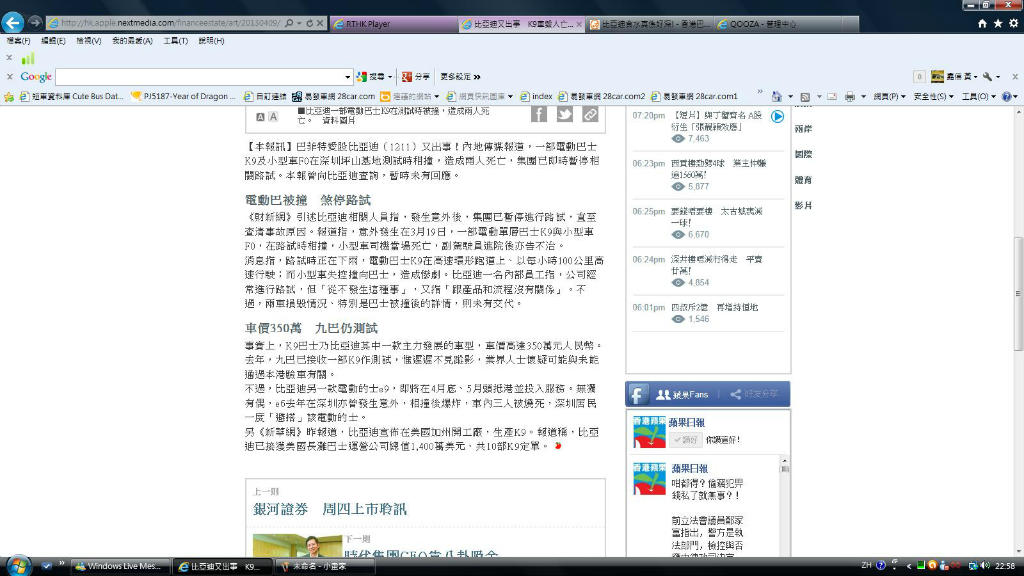Open the 工具(T) Tools menu
Image resolution: width=1024 pixels, height=576 pixels.
[176, 40]
